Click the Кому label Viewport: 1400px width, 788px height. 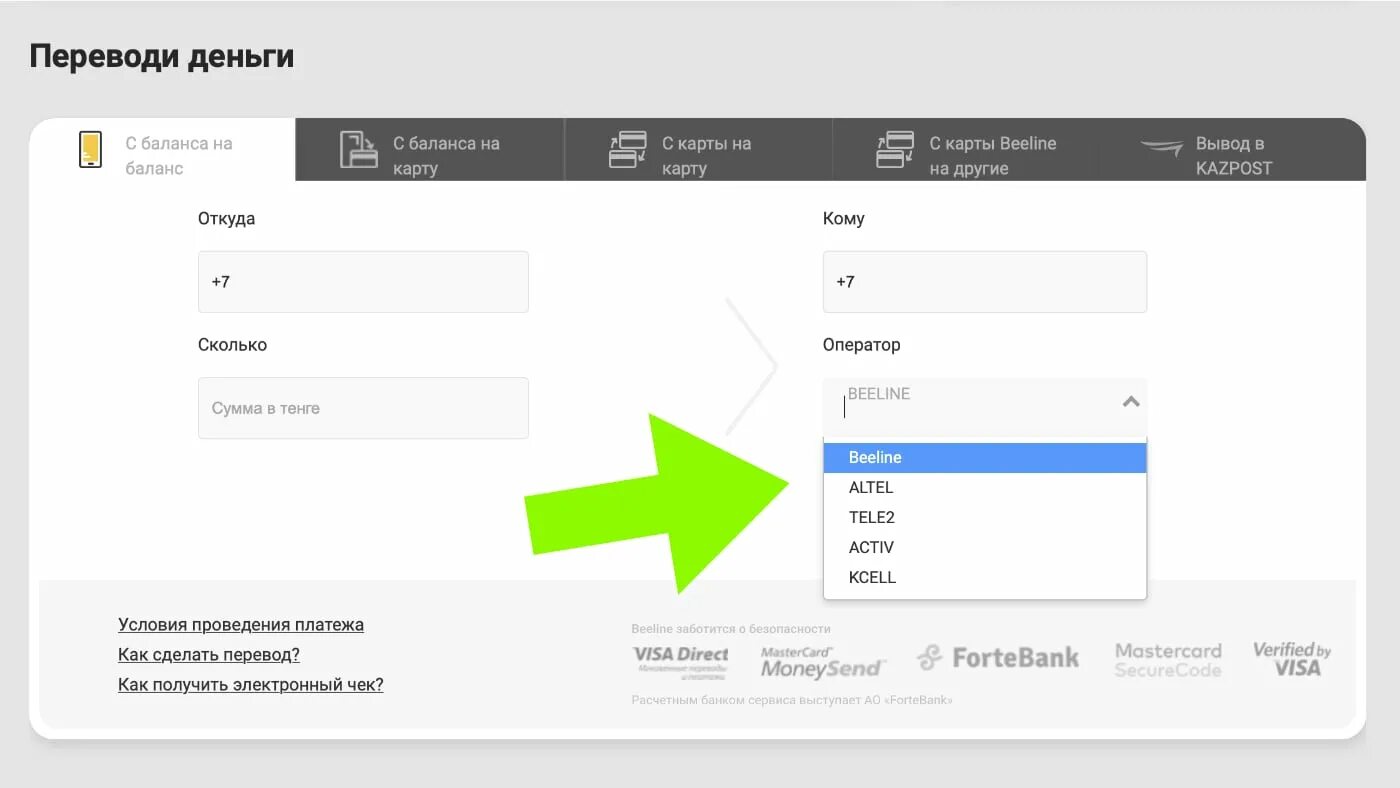coord(844,219)
